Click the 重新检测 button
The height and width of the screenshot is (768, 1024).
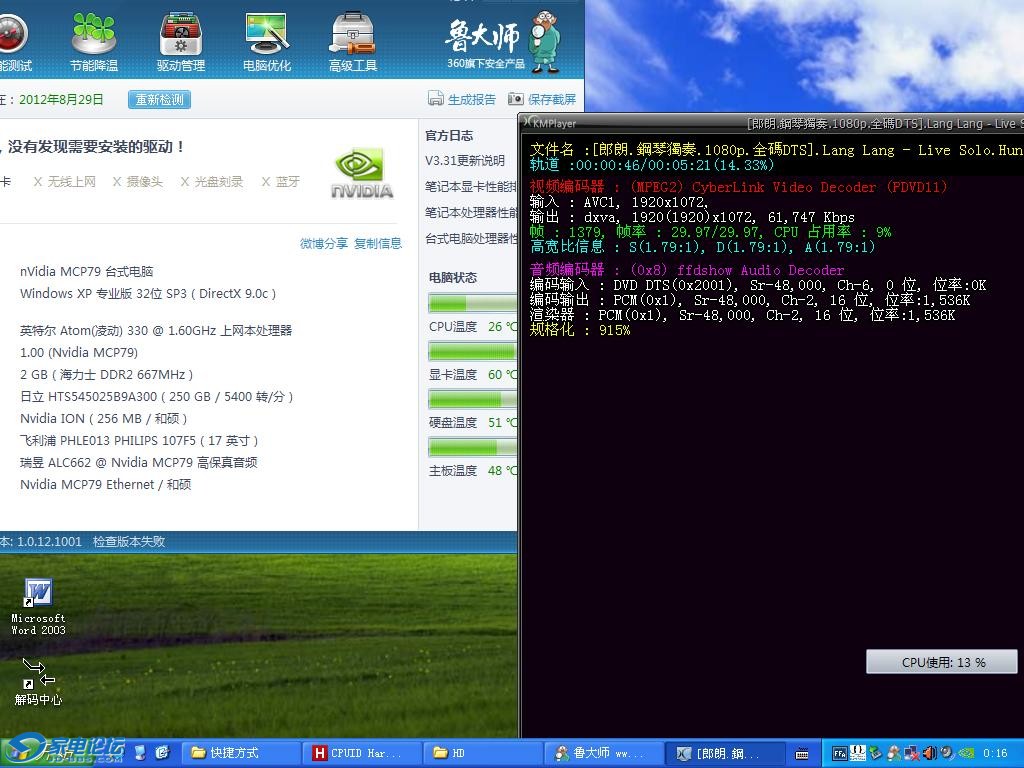pyautogui.click(x=159, y=100)
